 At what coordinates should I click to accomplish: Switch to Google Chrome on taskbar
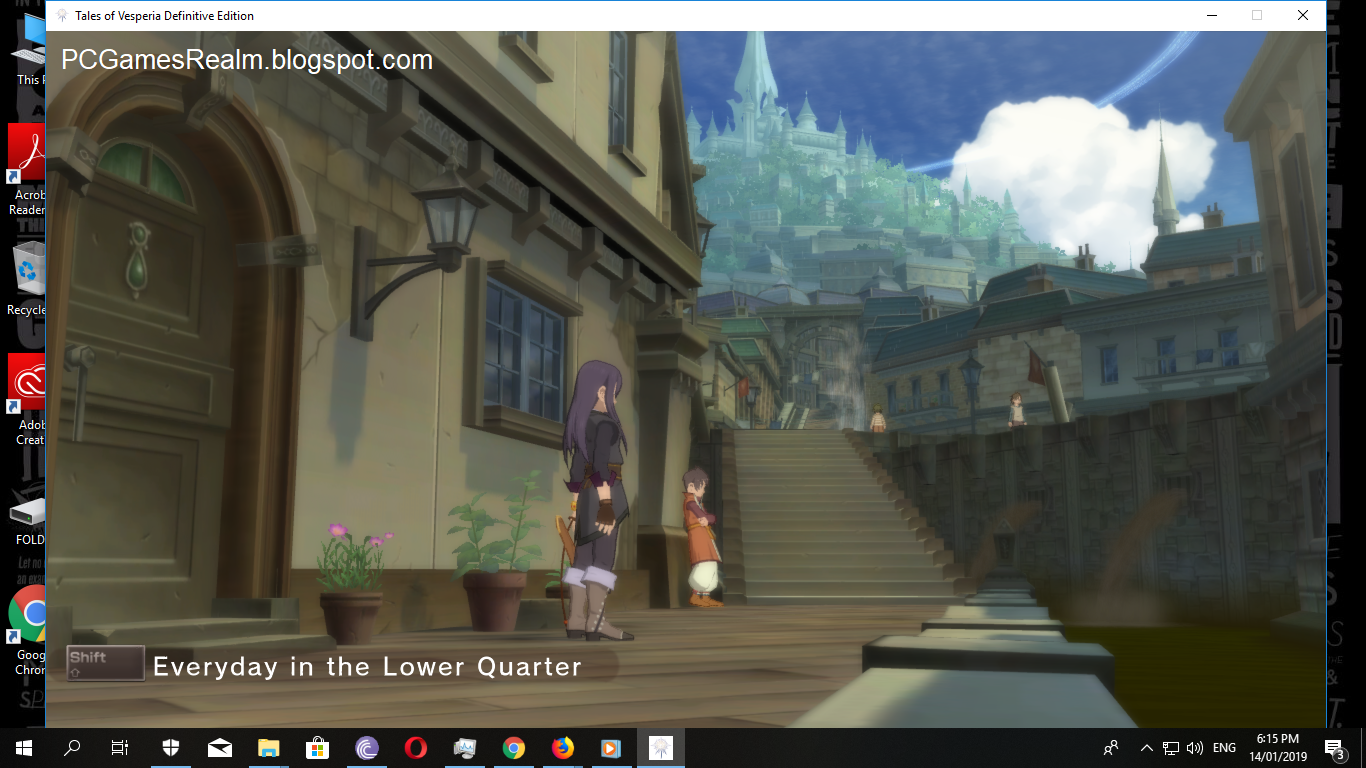514,747
